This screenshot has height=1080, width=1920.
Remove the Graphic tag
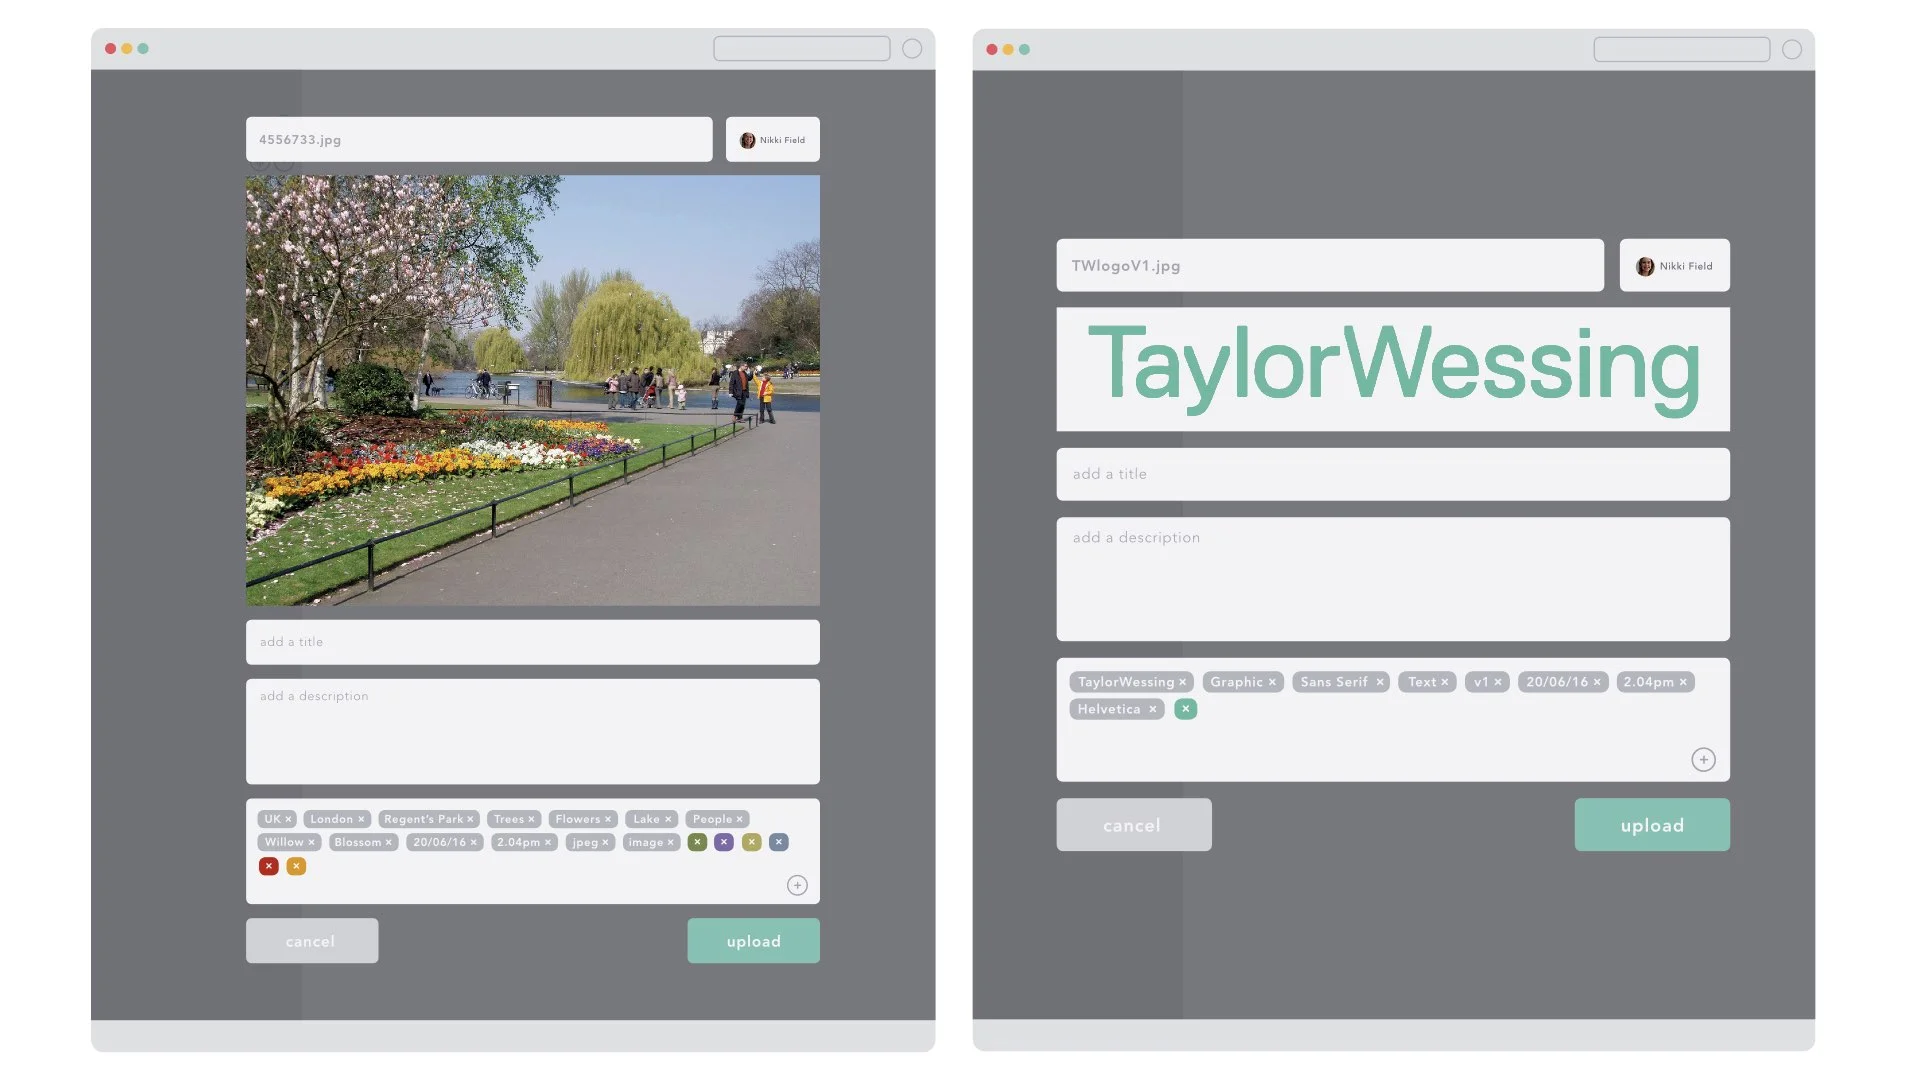tap(1272, 682)
